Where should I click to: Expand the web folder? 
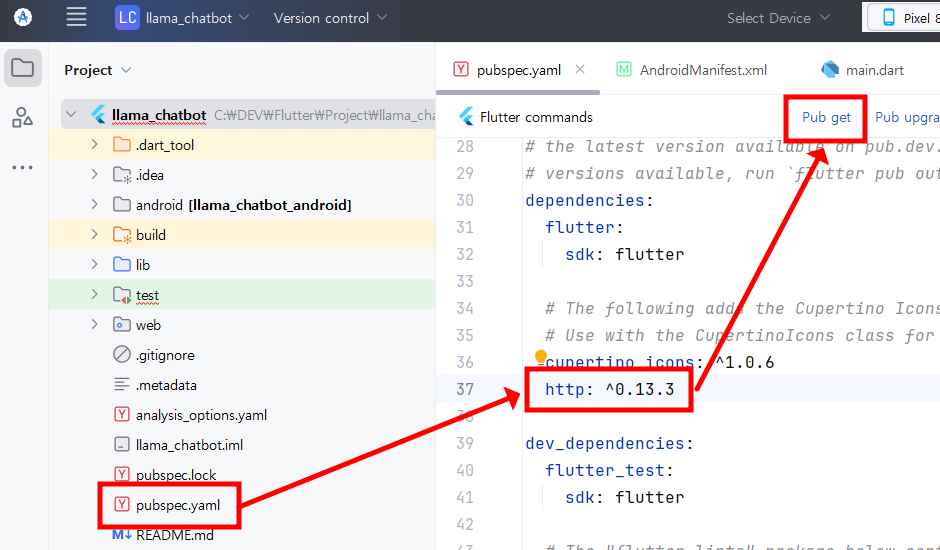point(94,324)
